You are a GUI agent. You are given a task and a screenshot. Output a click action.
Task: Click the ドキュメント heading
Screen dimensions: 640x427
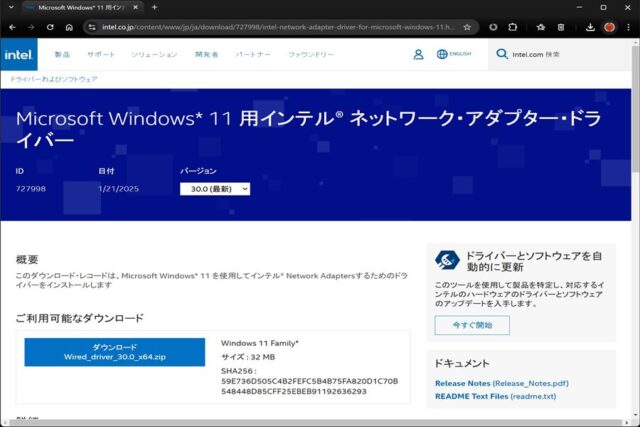[x=462, y=363]
